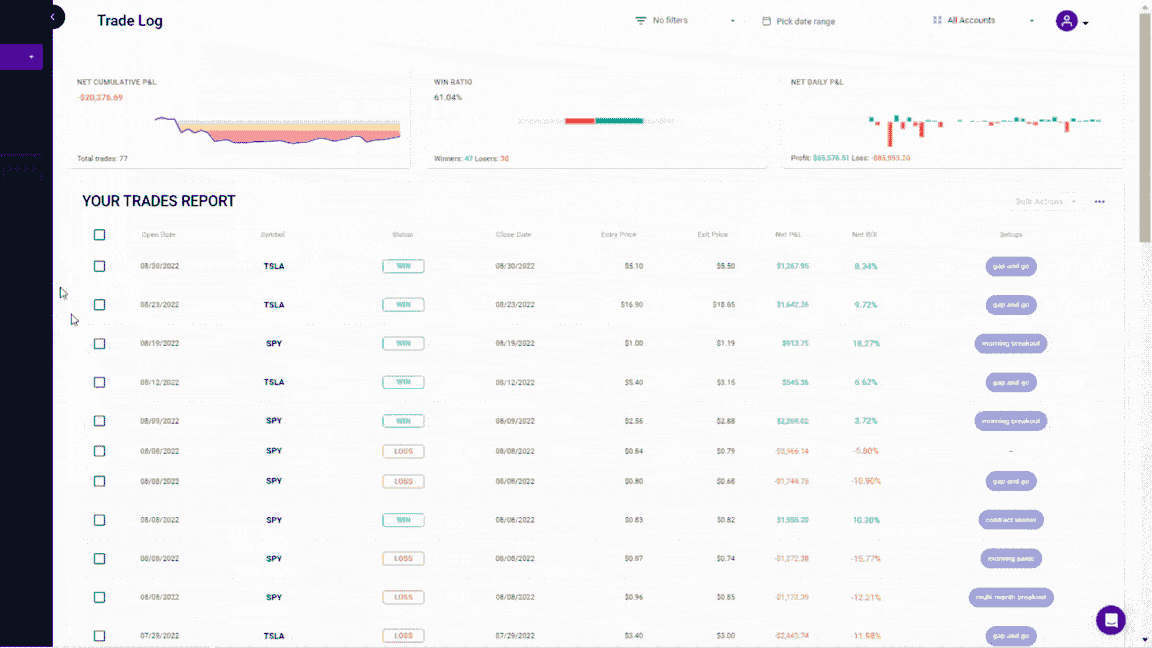Check the 08/30/2022 TSLA trade row
The width and height of the screenshot is (1152, 648).
pos(99,266)
